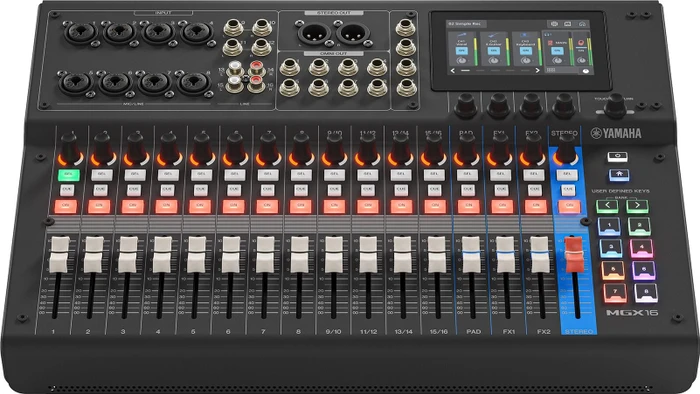Touch the channel 11/12 gain knob
The width and height of the screenshot is (700, 394).
(368, 149)
